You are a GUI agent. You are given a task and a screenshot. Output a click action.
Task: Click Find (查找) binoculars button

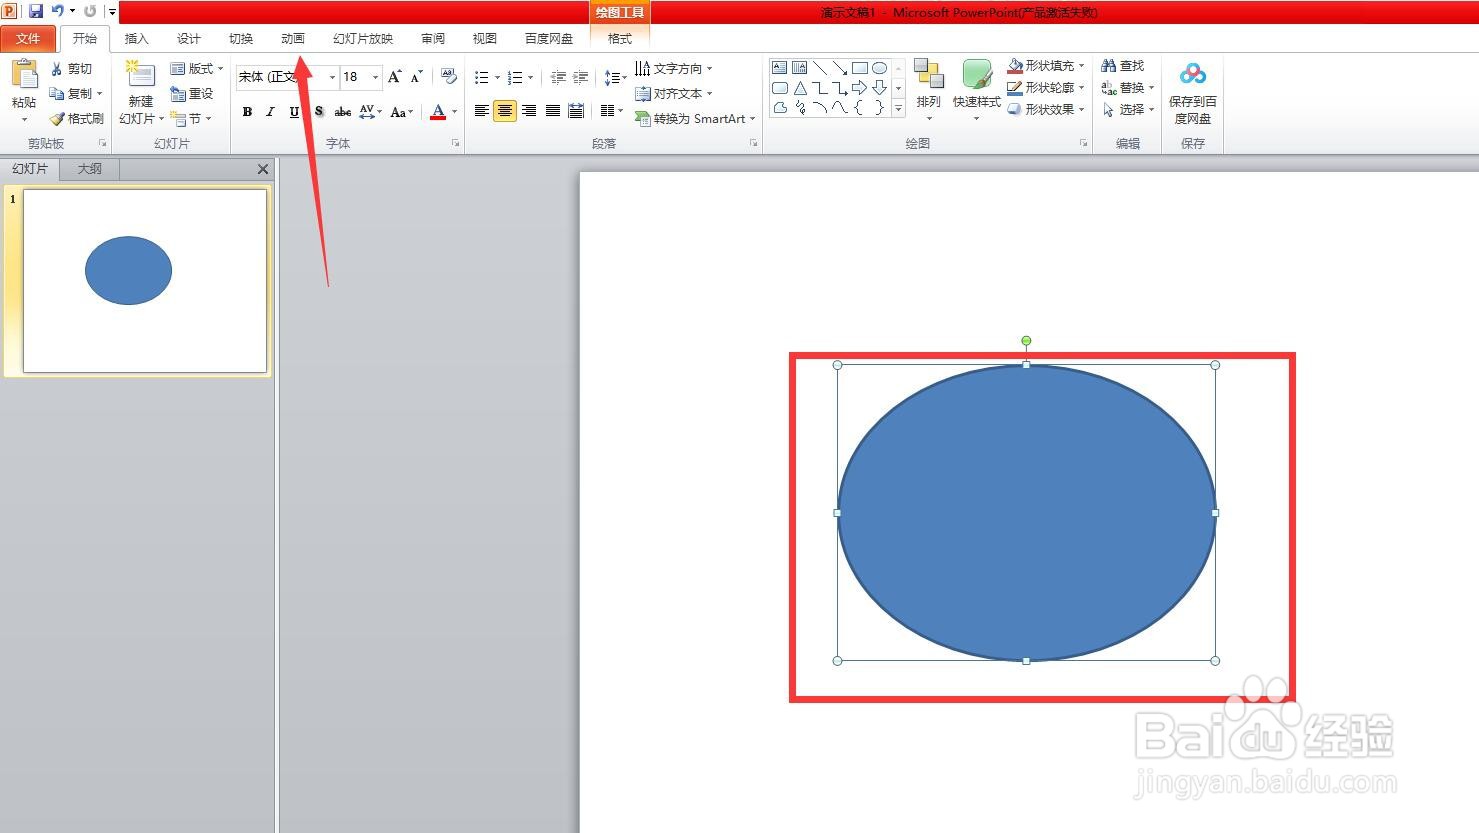click(1122, 65)
